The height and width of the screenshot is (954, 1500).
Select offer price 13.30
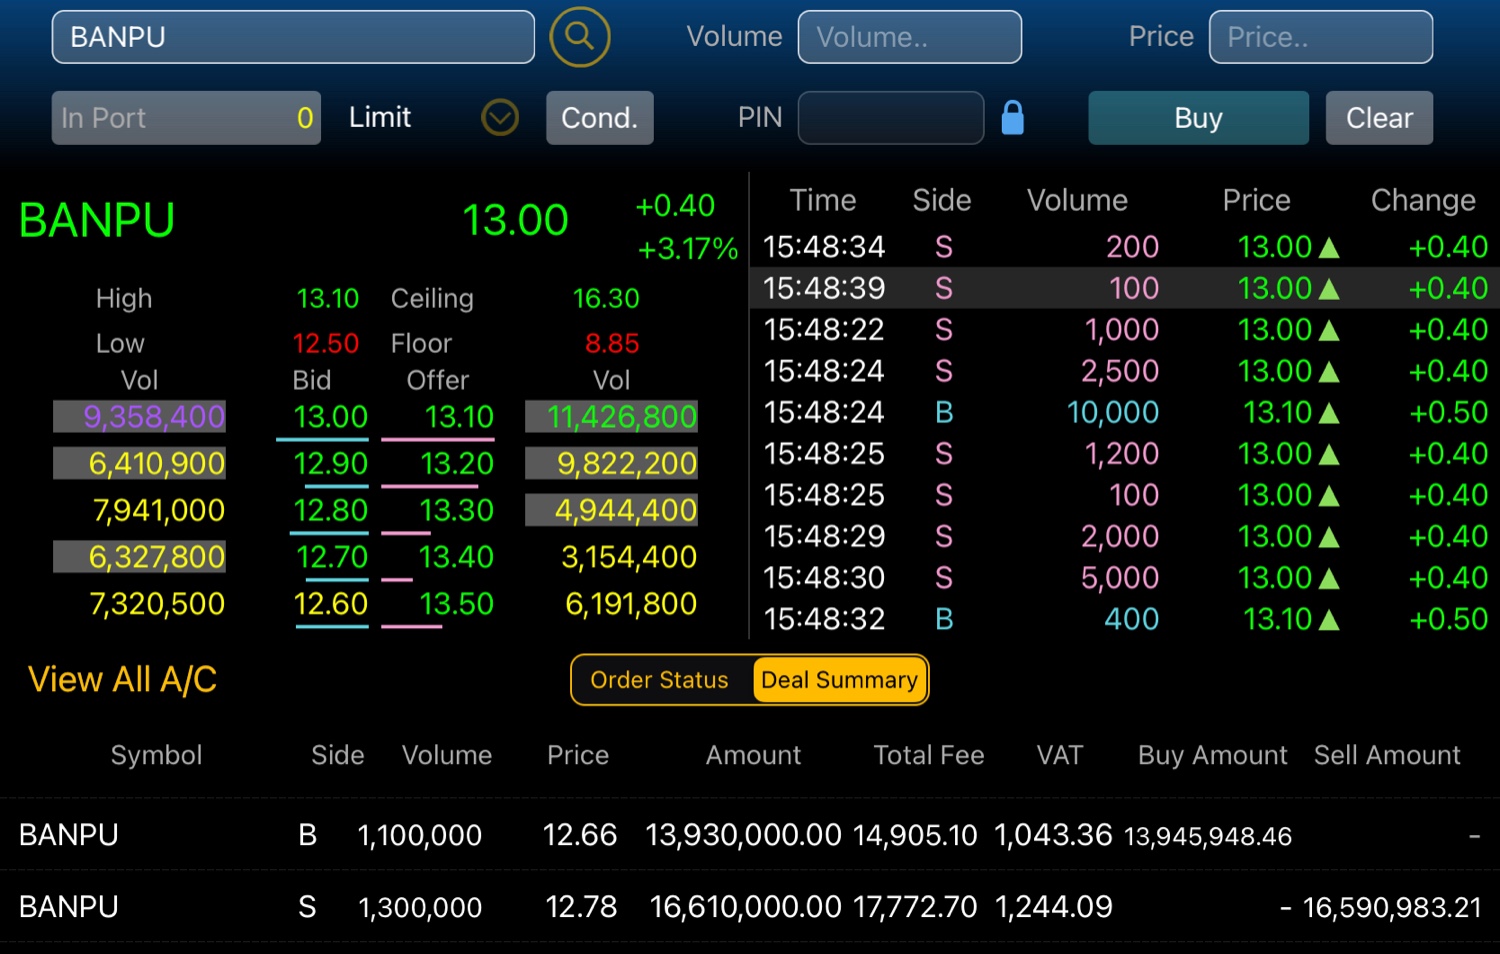(x=457, y=511)
